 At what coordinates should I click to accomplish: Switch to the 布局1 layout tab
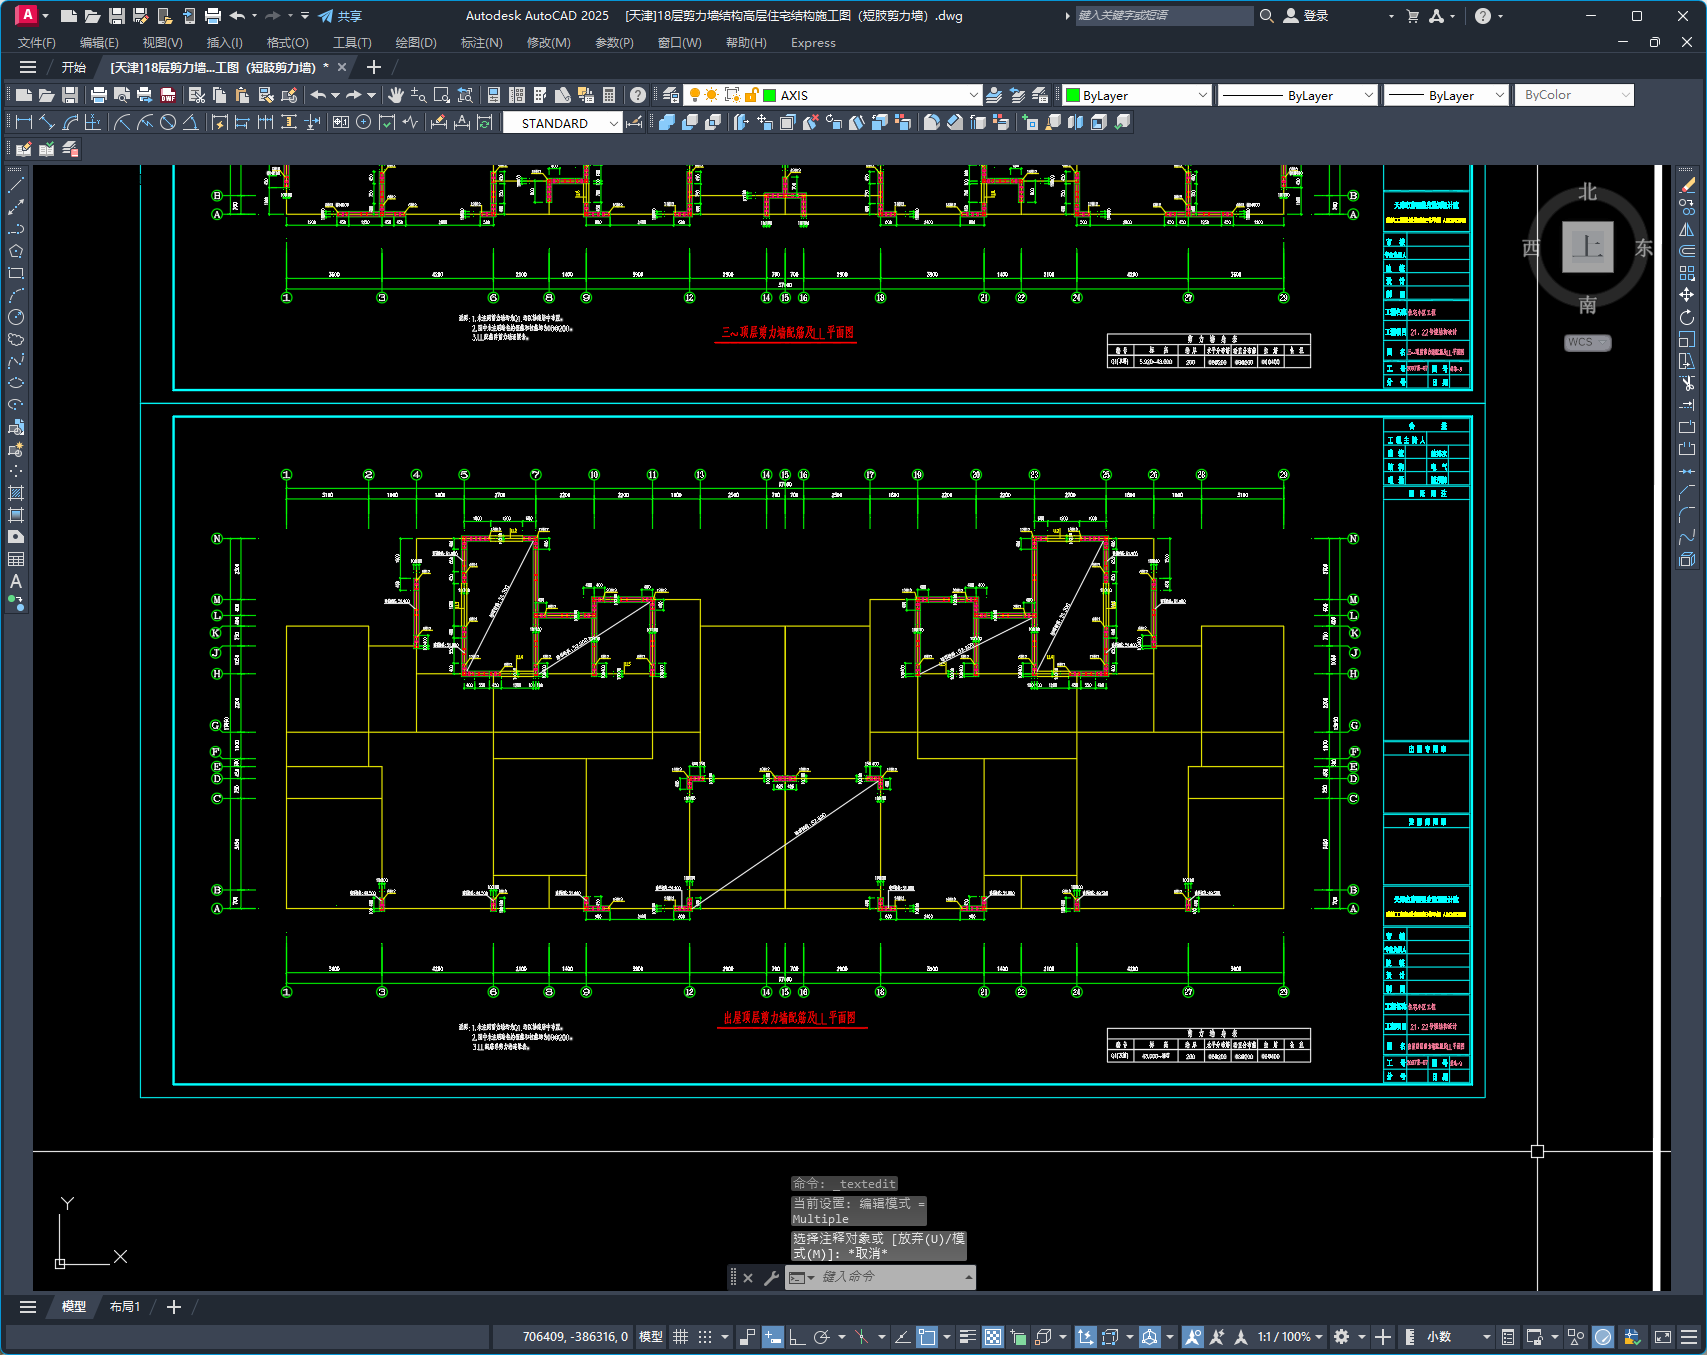(125, 1307)
